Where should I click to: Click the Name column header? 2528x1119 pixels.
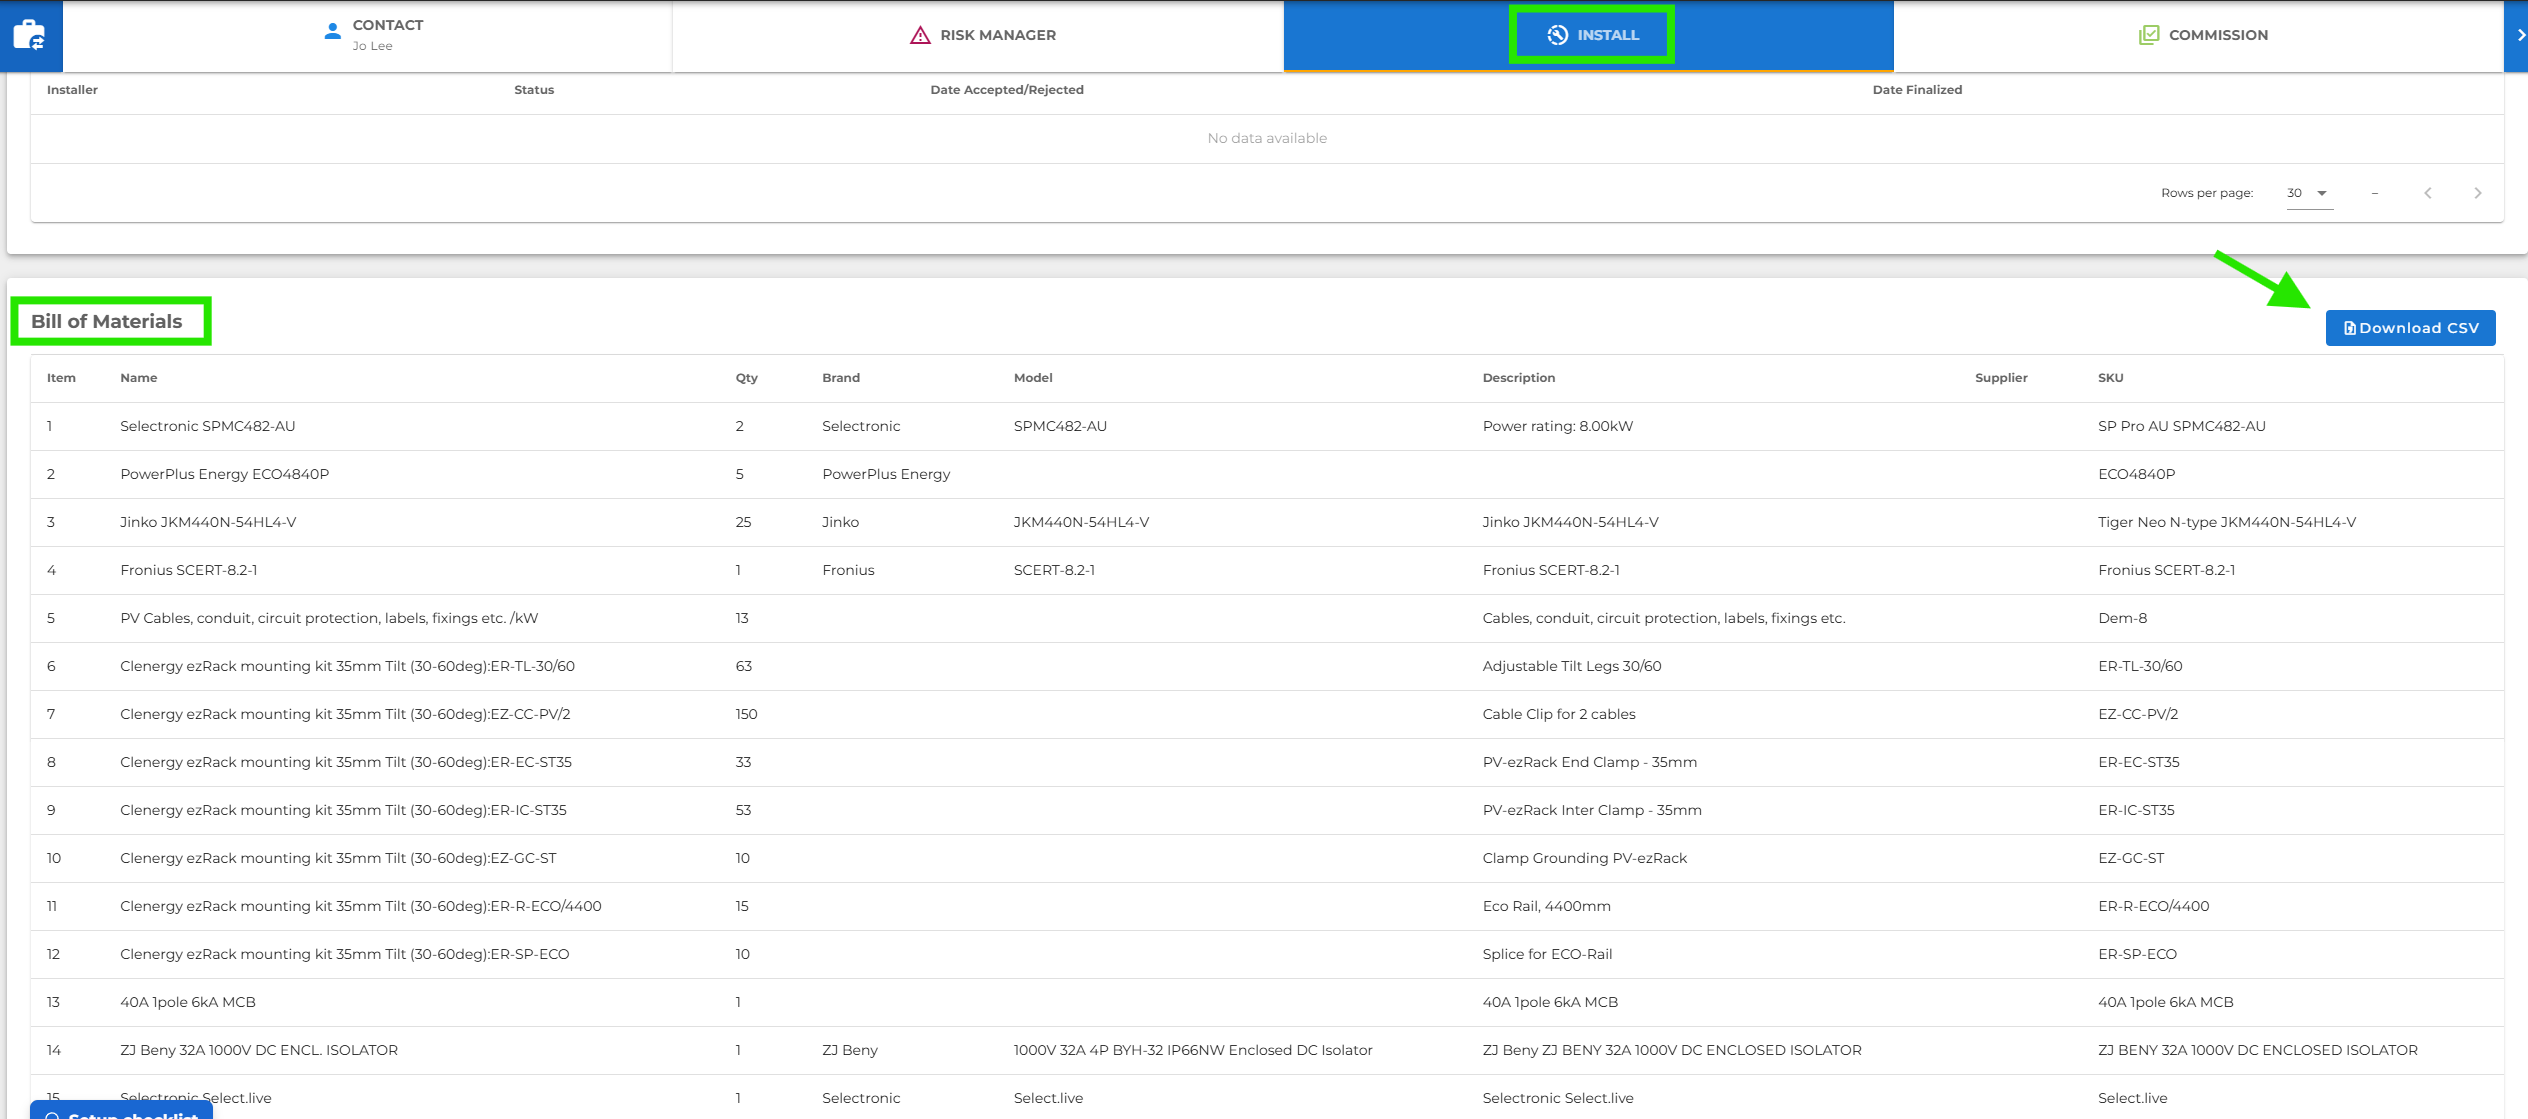point(139,378)
